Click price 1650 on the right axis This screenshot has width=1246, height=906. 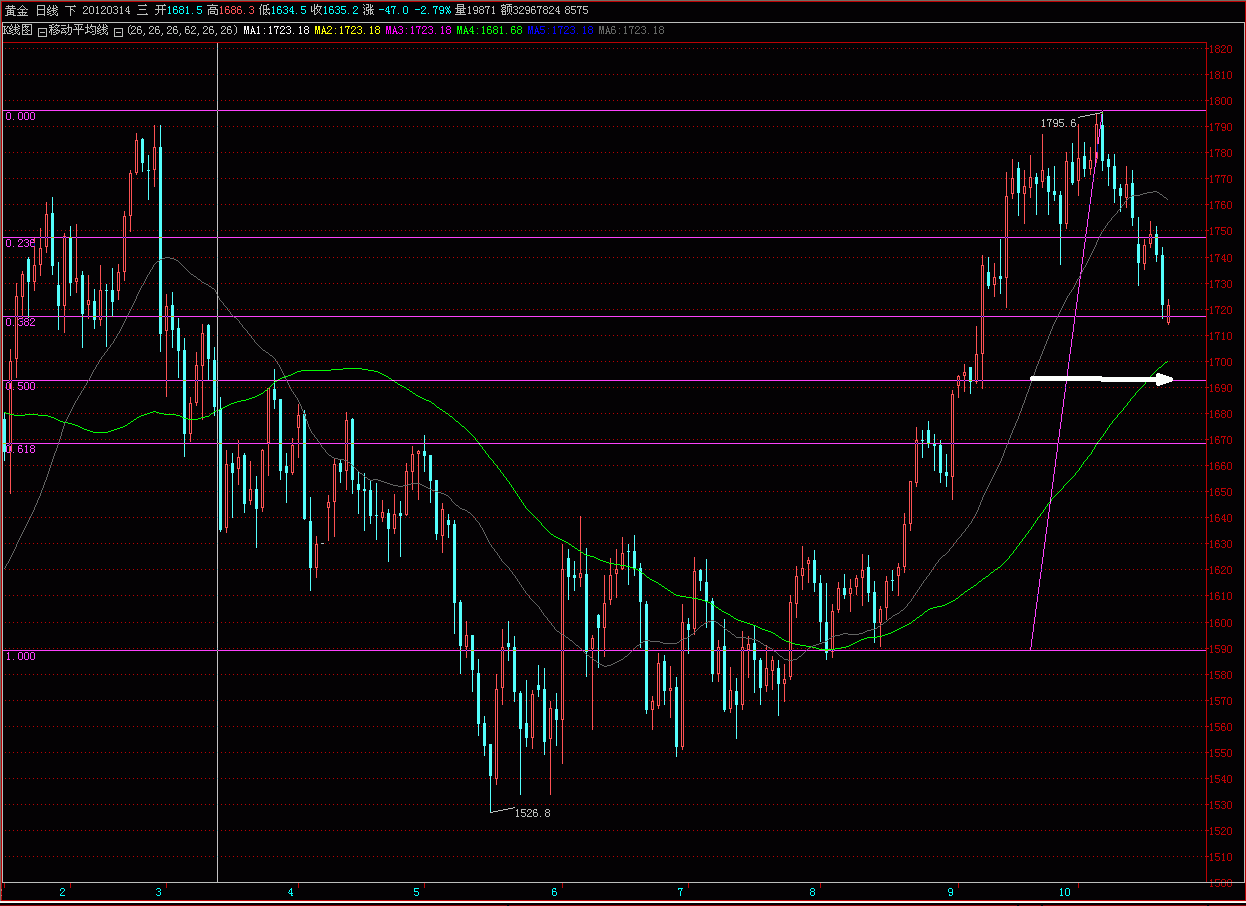1220,492
